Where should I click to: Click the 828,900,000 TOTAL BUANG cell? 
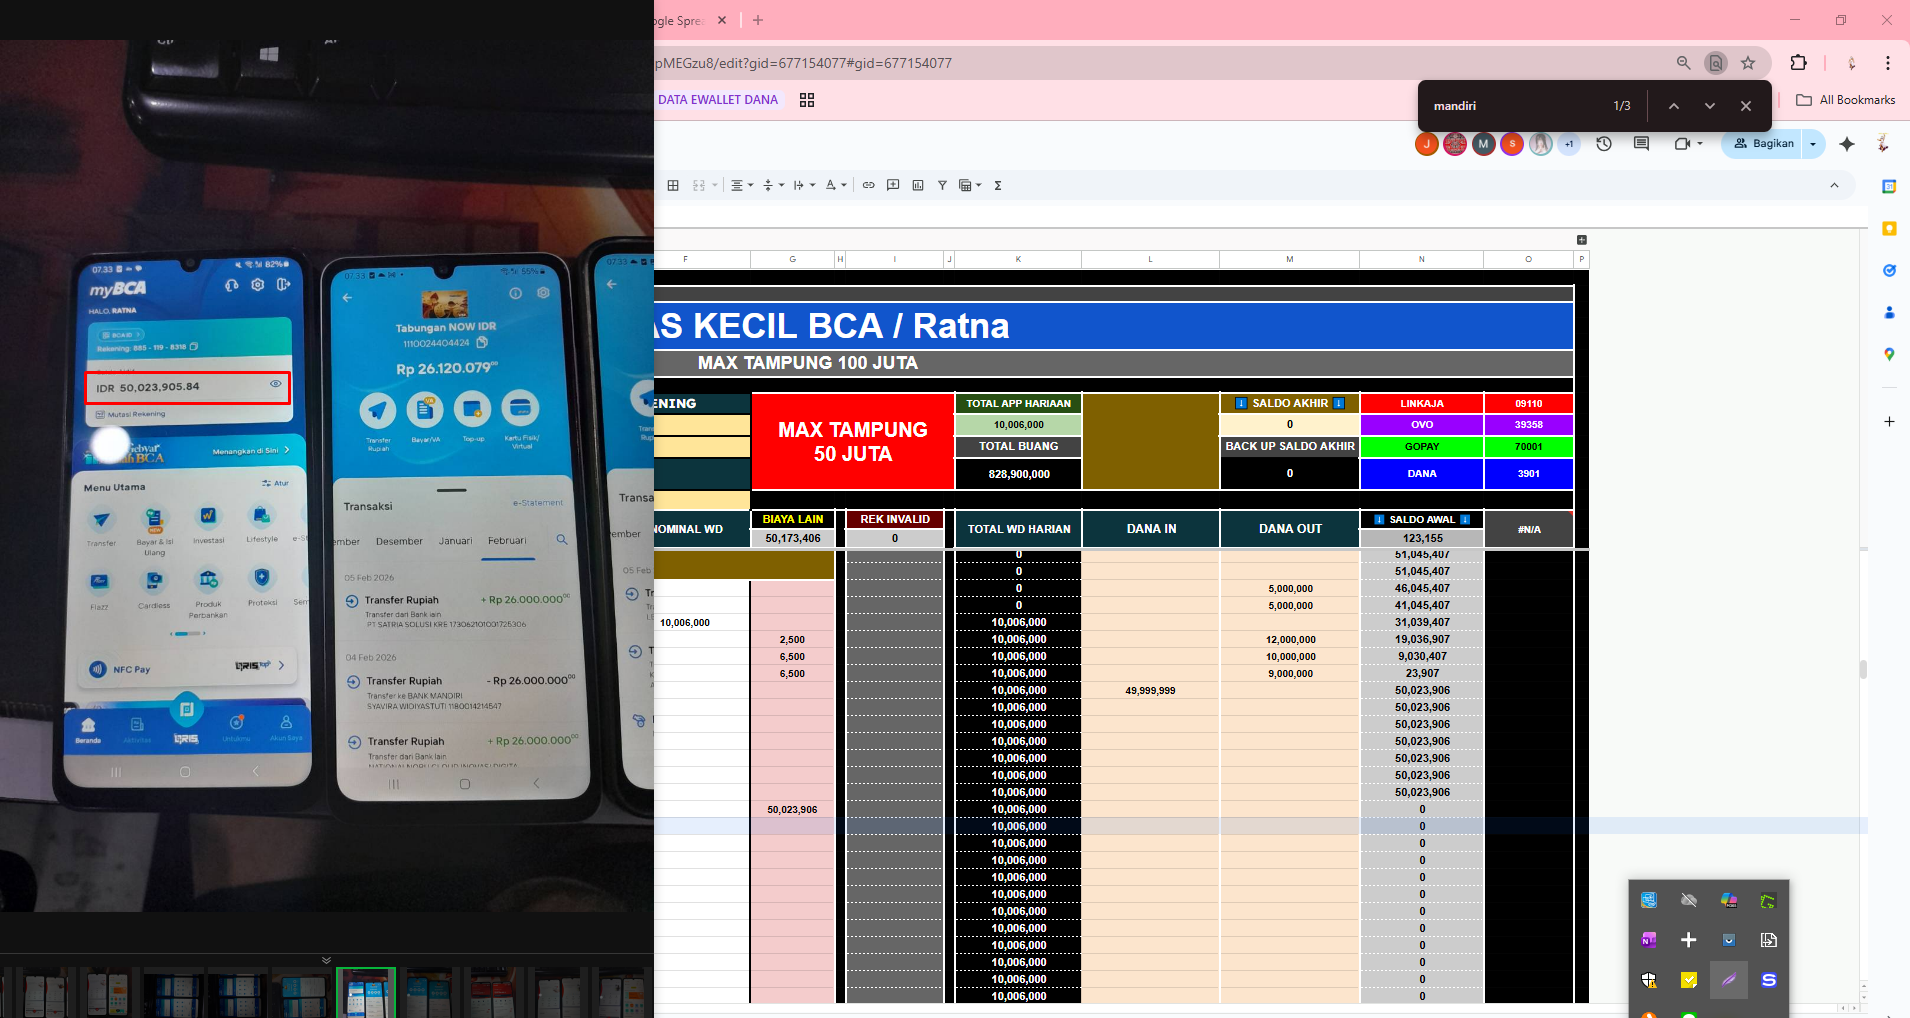[1019, 474]
